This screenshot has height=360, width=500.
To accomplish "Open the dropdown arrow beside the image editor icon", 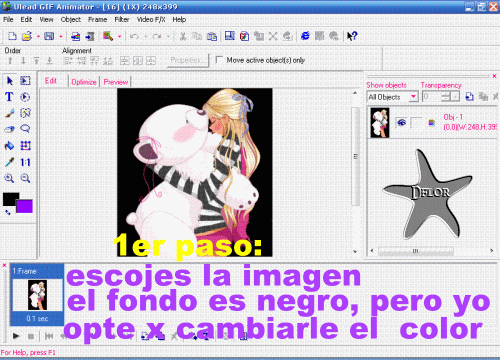I will [x=119, y=36].
